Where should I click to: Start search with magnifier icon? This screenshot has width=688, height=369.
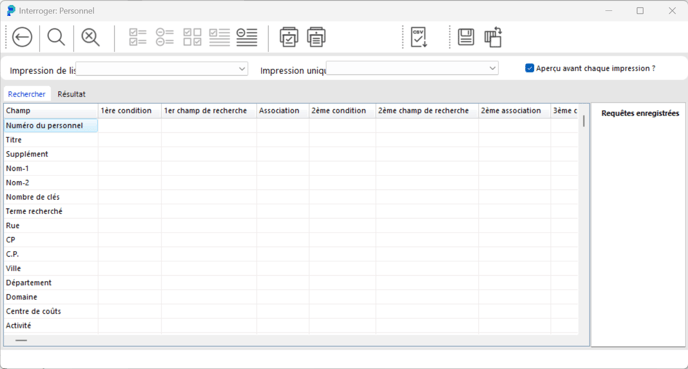coord(56,37)
